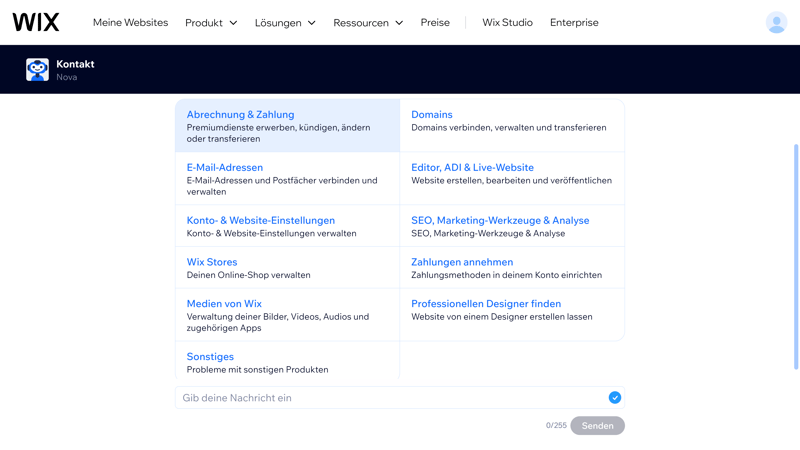
Task: Choose the Domains help topic
Action: (x=432, y=115)
